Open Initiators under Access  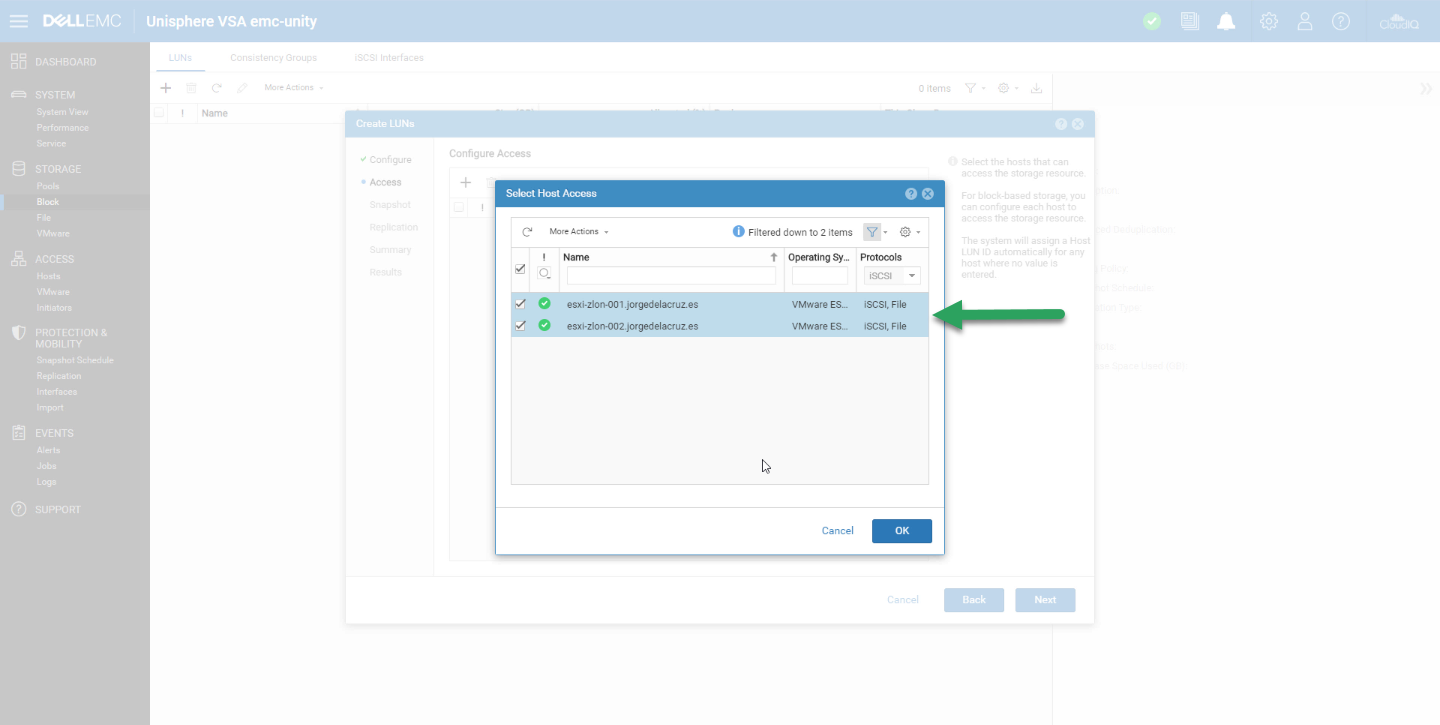[x=54, y=308]
